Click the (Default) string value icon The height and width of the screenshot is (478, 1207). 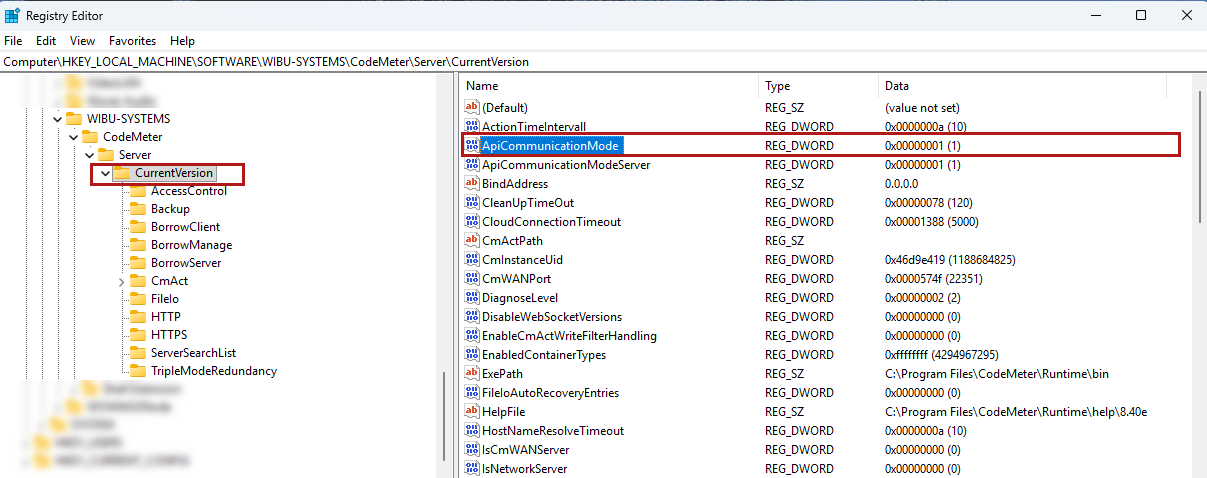pyautogui.click(x=472, y=107)
